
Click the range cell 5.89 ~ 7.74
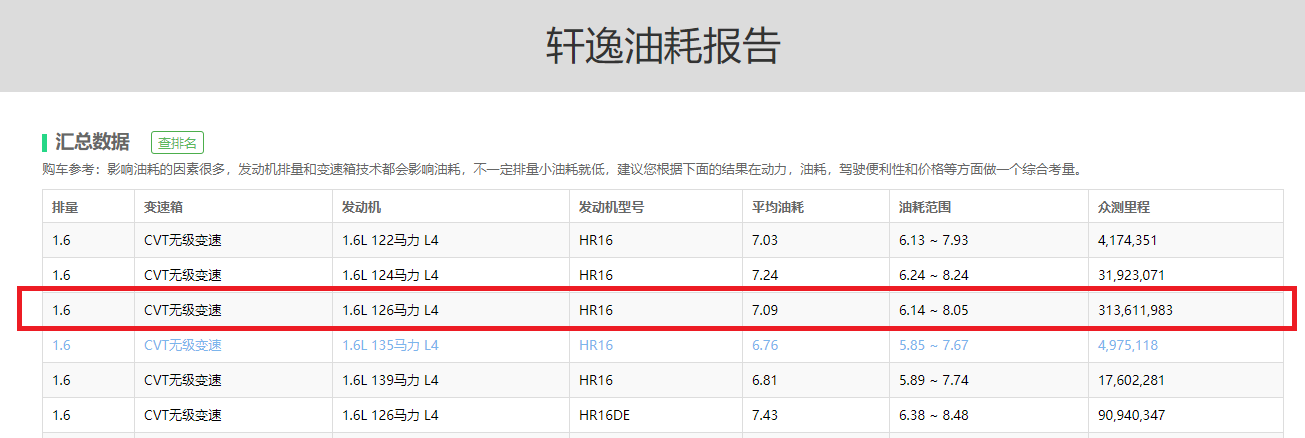934,380
